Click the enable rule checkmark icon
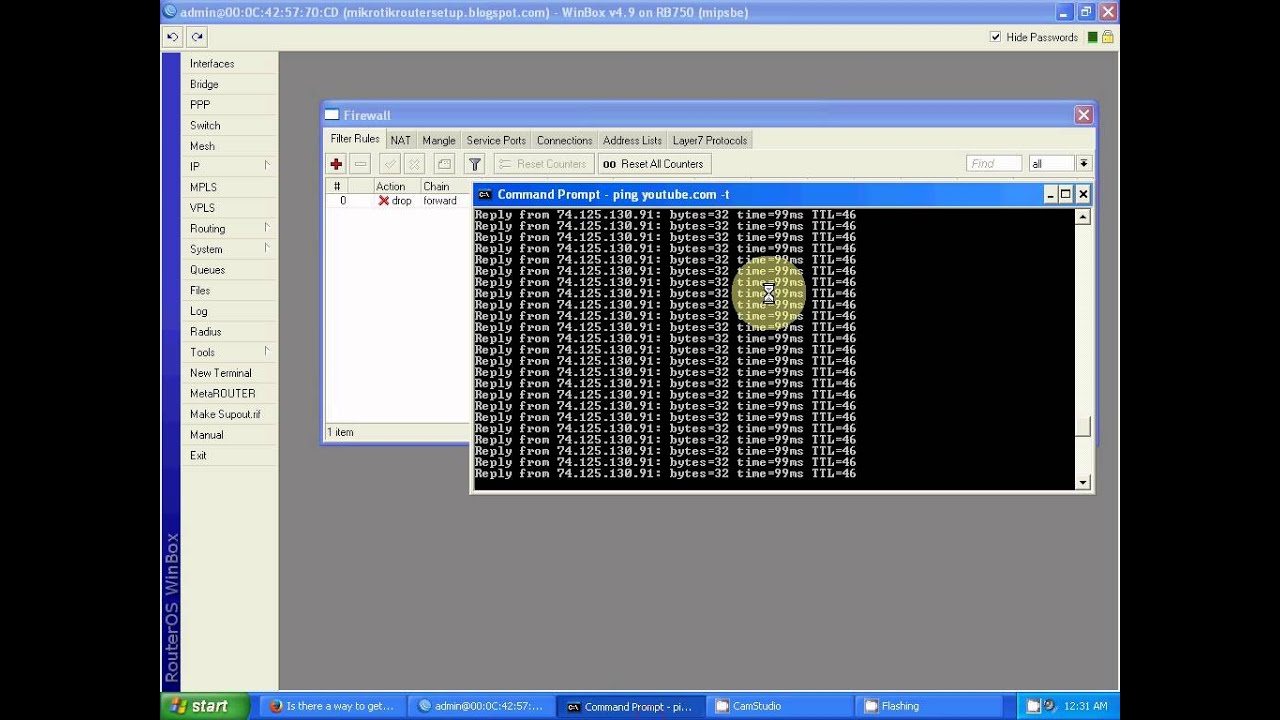Viewport: 1280px width, 720px height. 390,164
